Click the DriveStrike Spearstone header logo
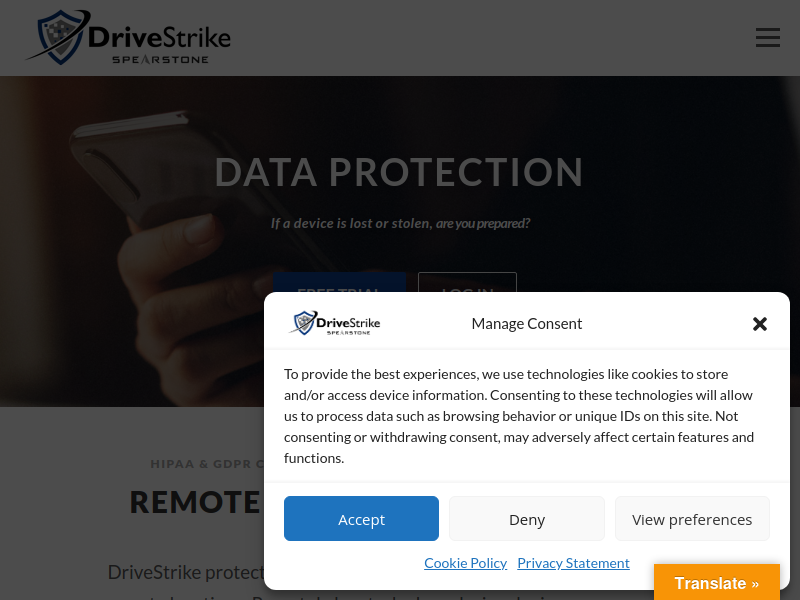Screen dimensions: 800x600 pos(129,38)
